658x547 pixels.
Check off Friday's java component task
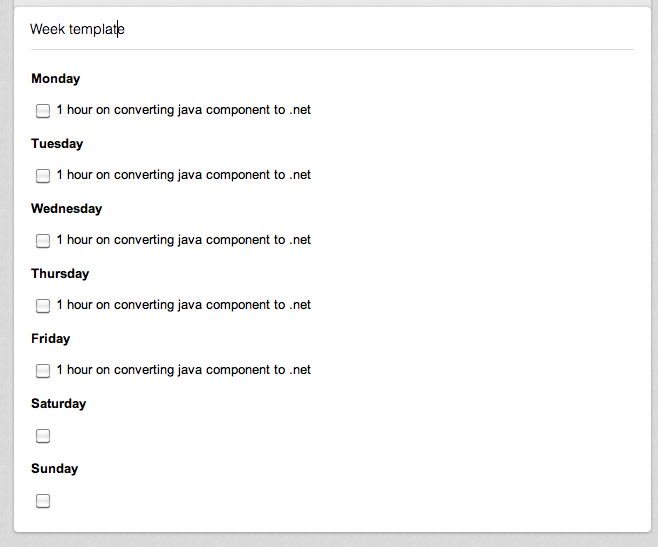click(x=43, y=371)
